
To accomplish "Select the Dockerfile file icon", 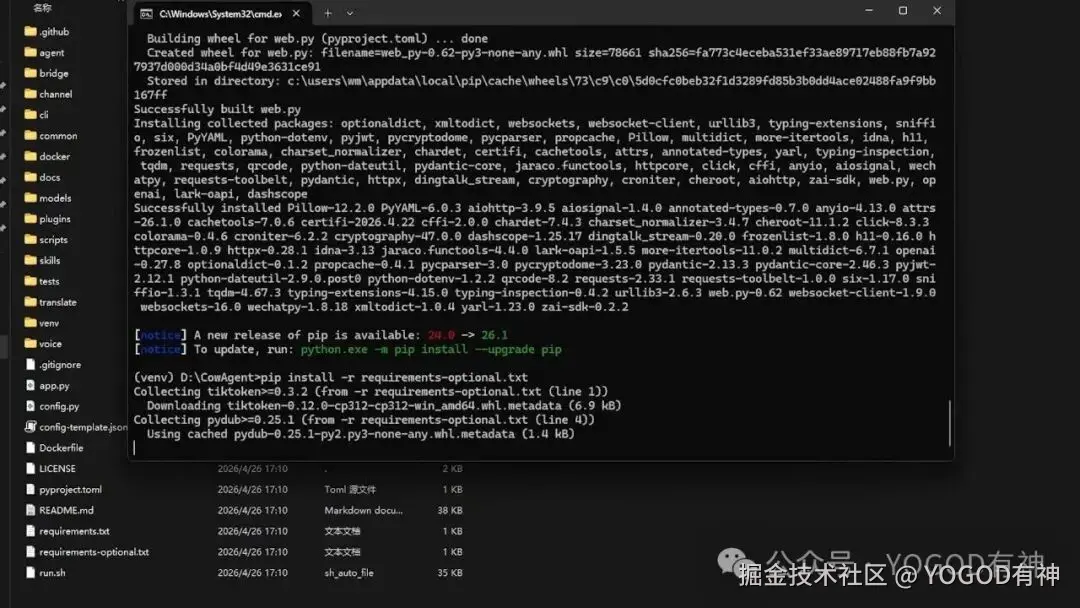I will click(x=30, y=448).
